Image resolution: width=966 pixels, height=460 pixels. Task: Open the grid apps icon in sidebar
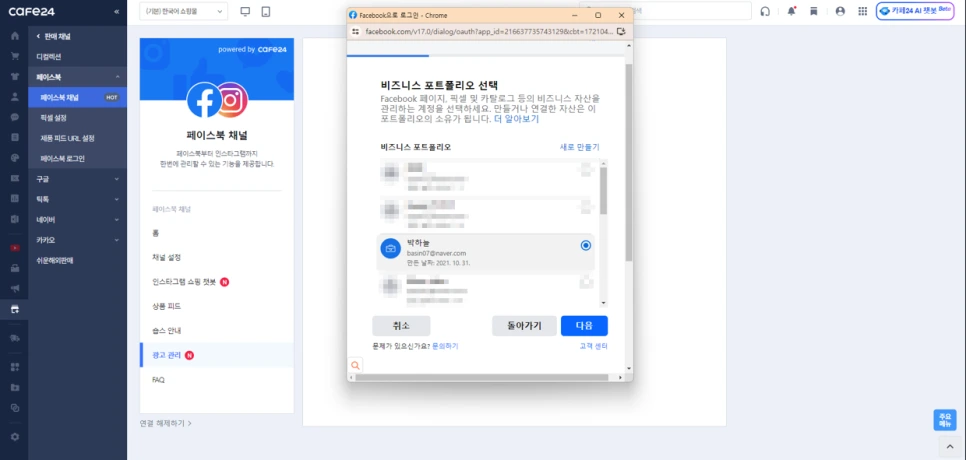[15, 367]
